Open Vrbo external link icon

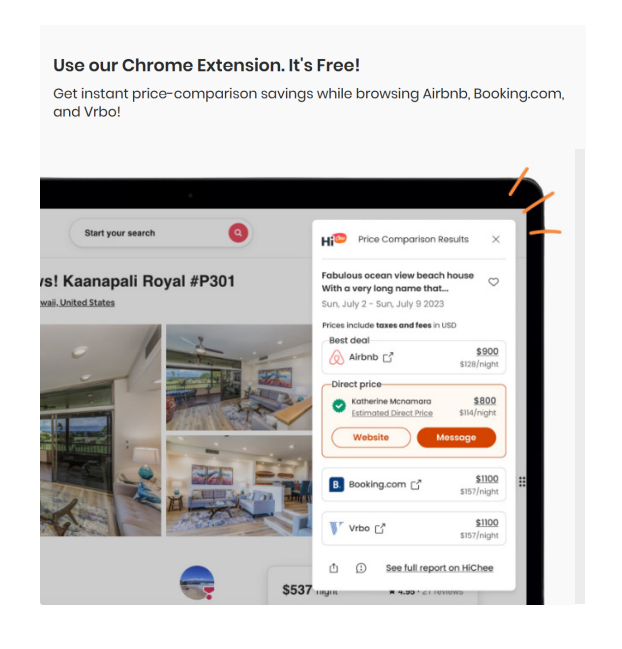(x=379, y=529)
